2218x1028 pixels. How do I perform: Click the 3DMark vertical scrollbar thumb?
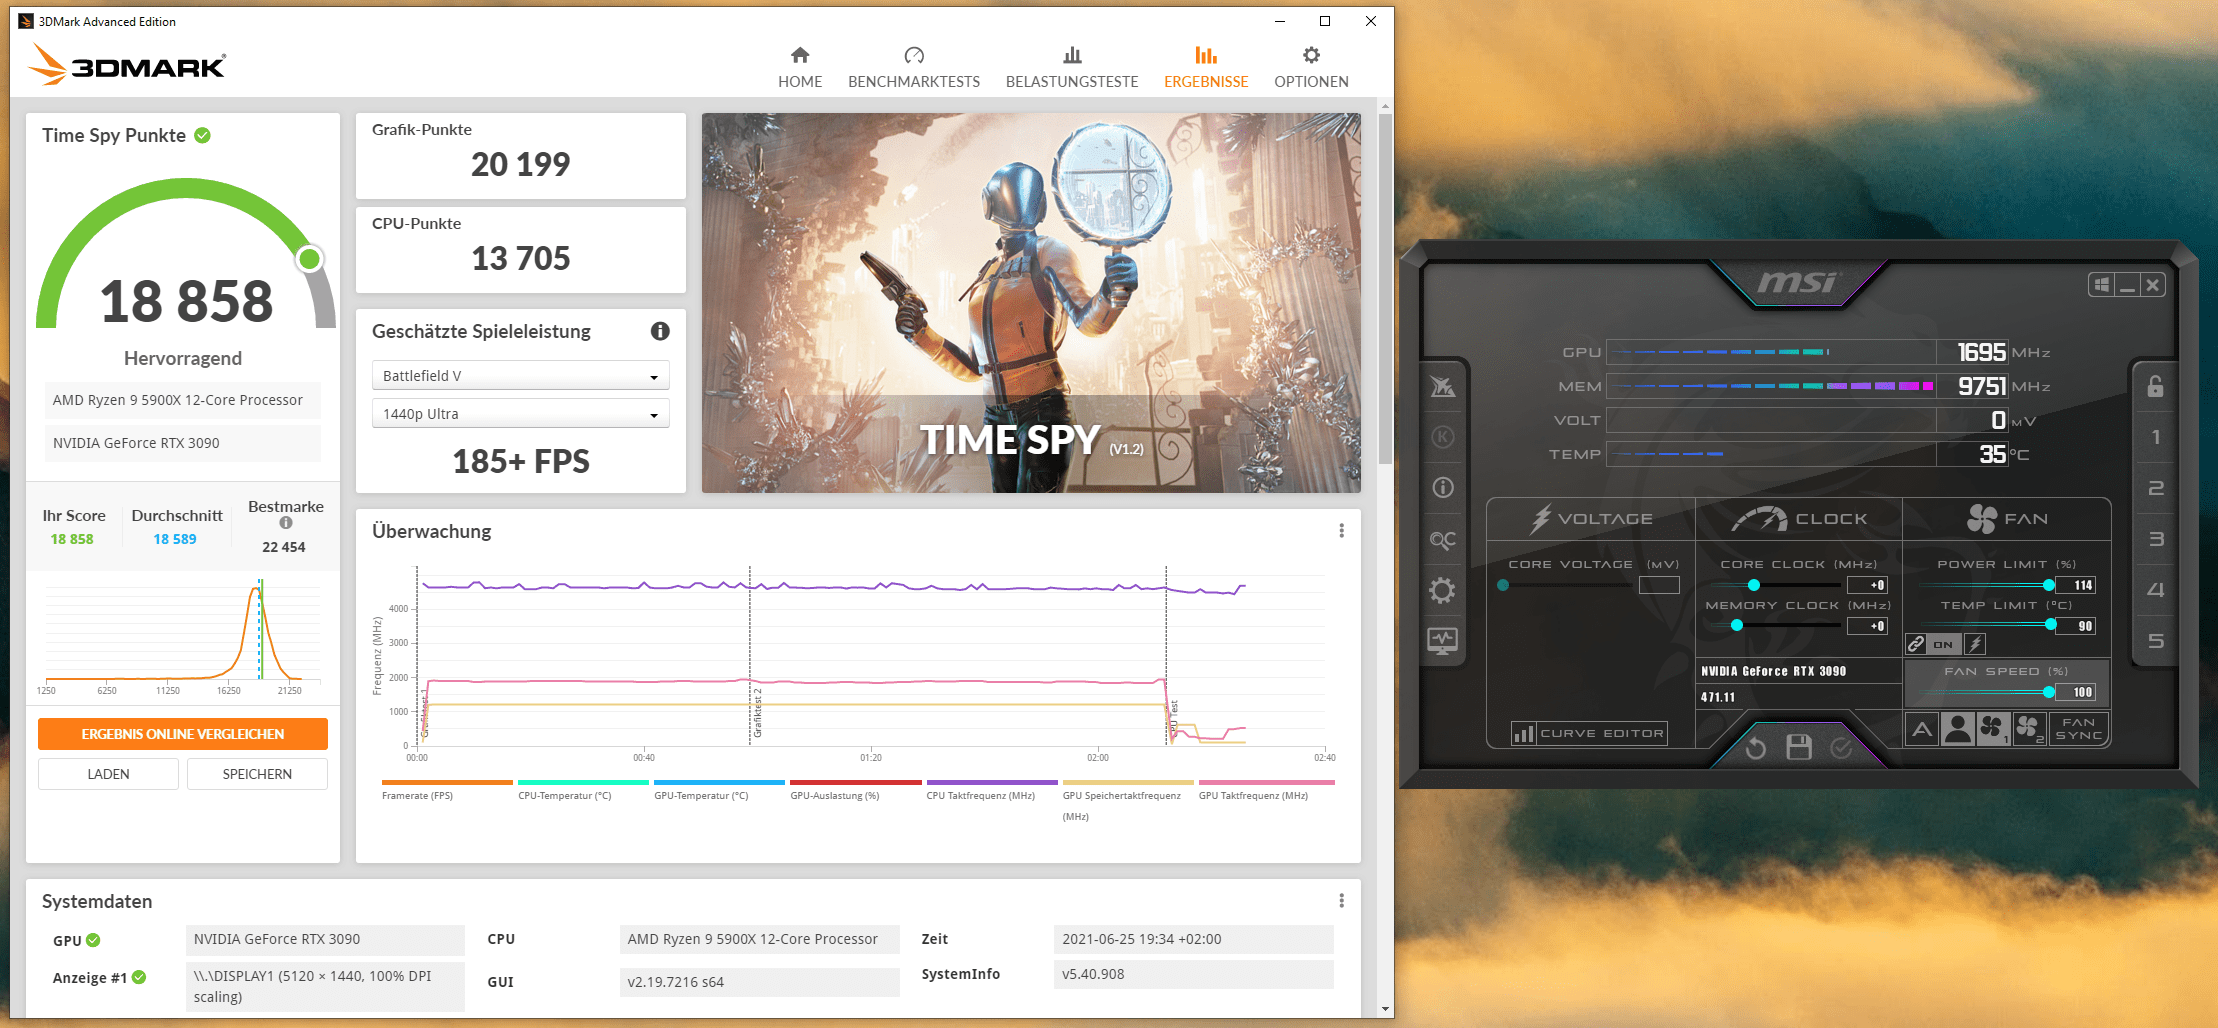(x=1385, y=289)
